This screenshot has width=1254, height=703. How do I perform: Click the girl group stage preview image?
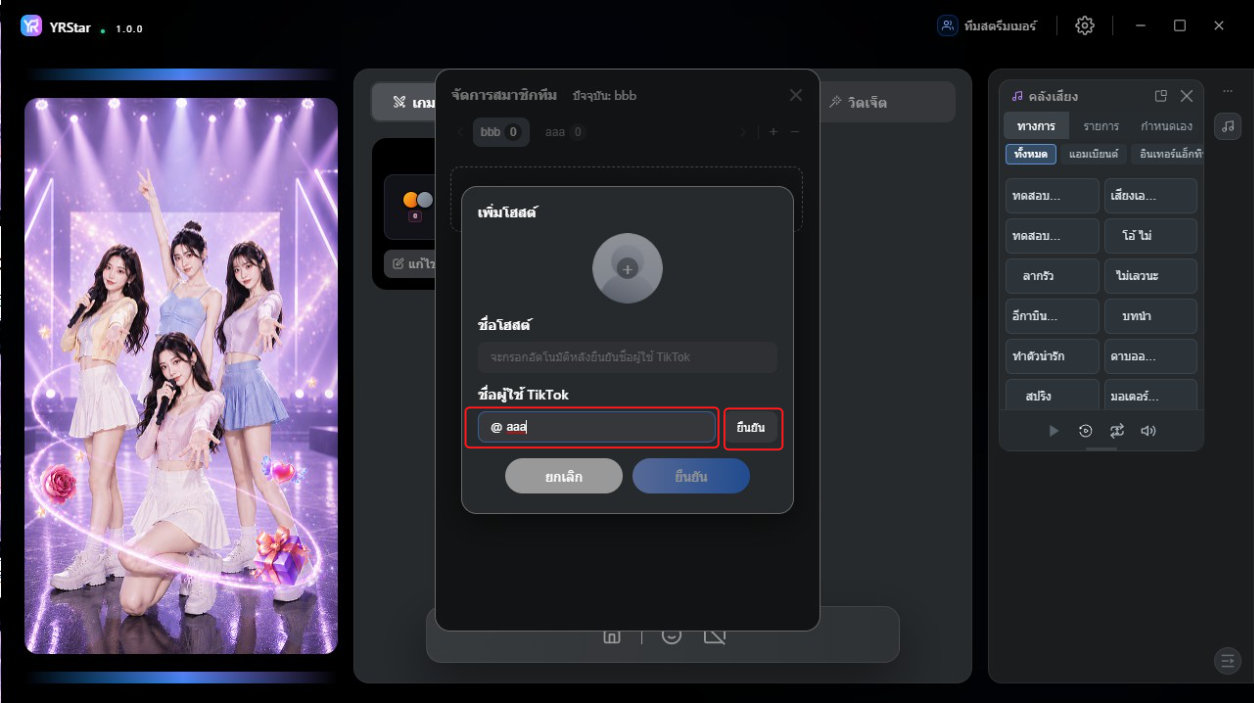point(181,376)
